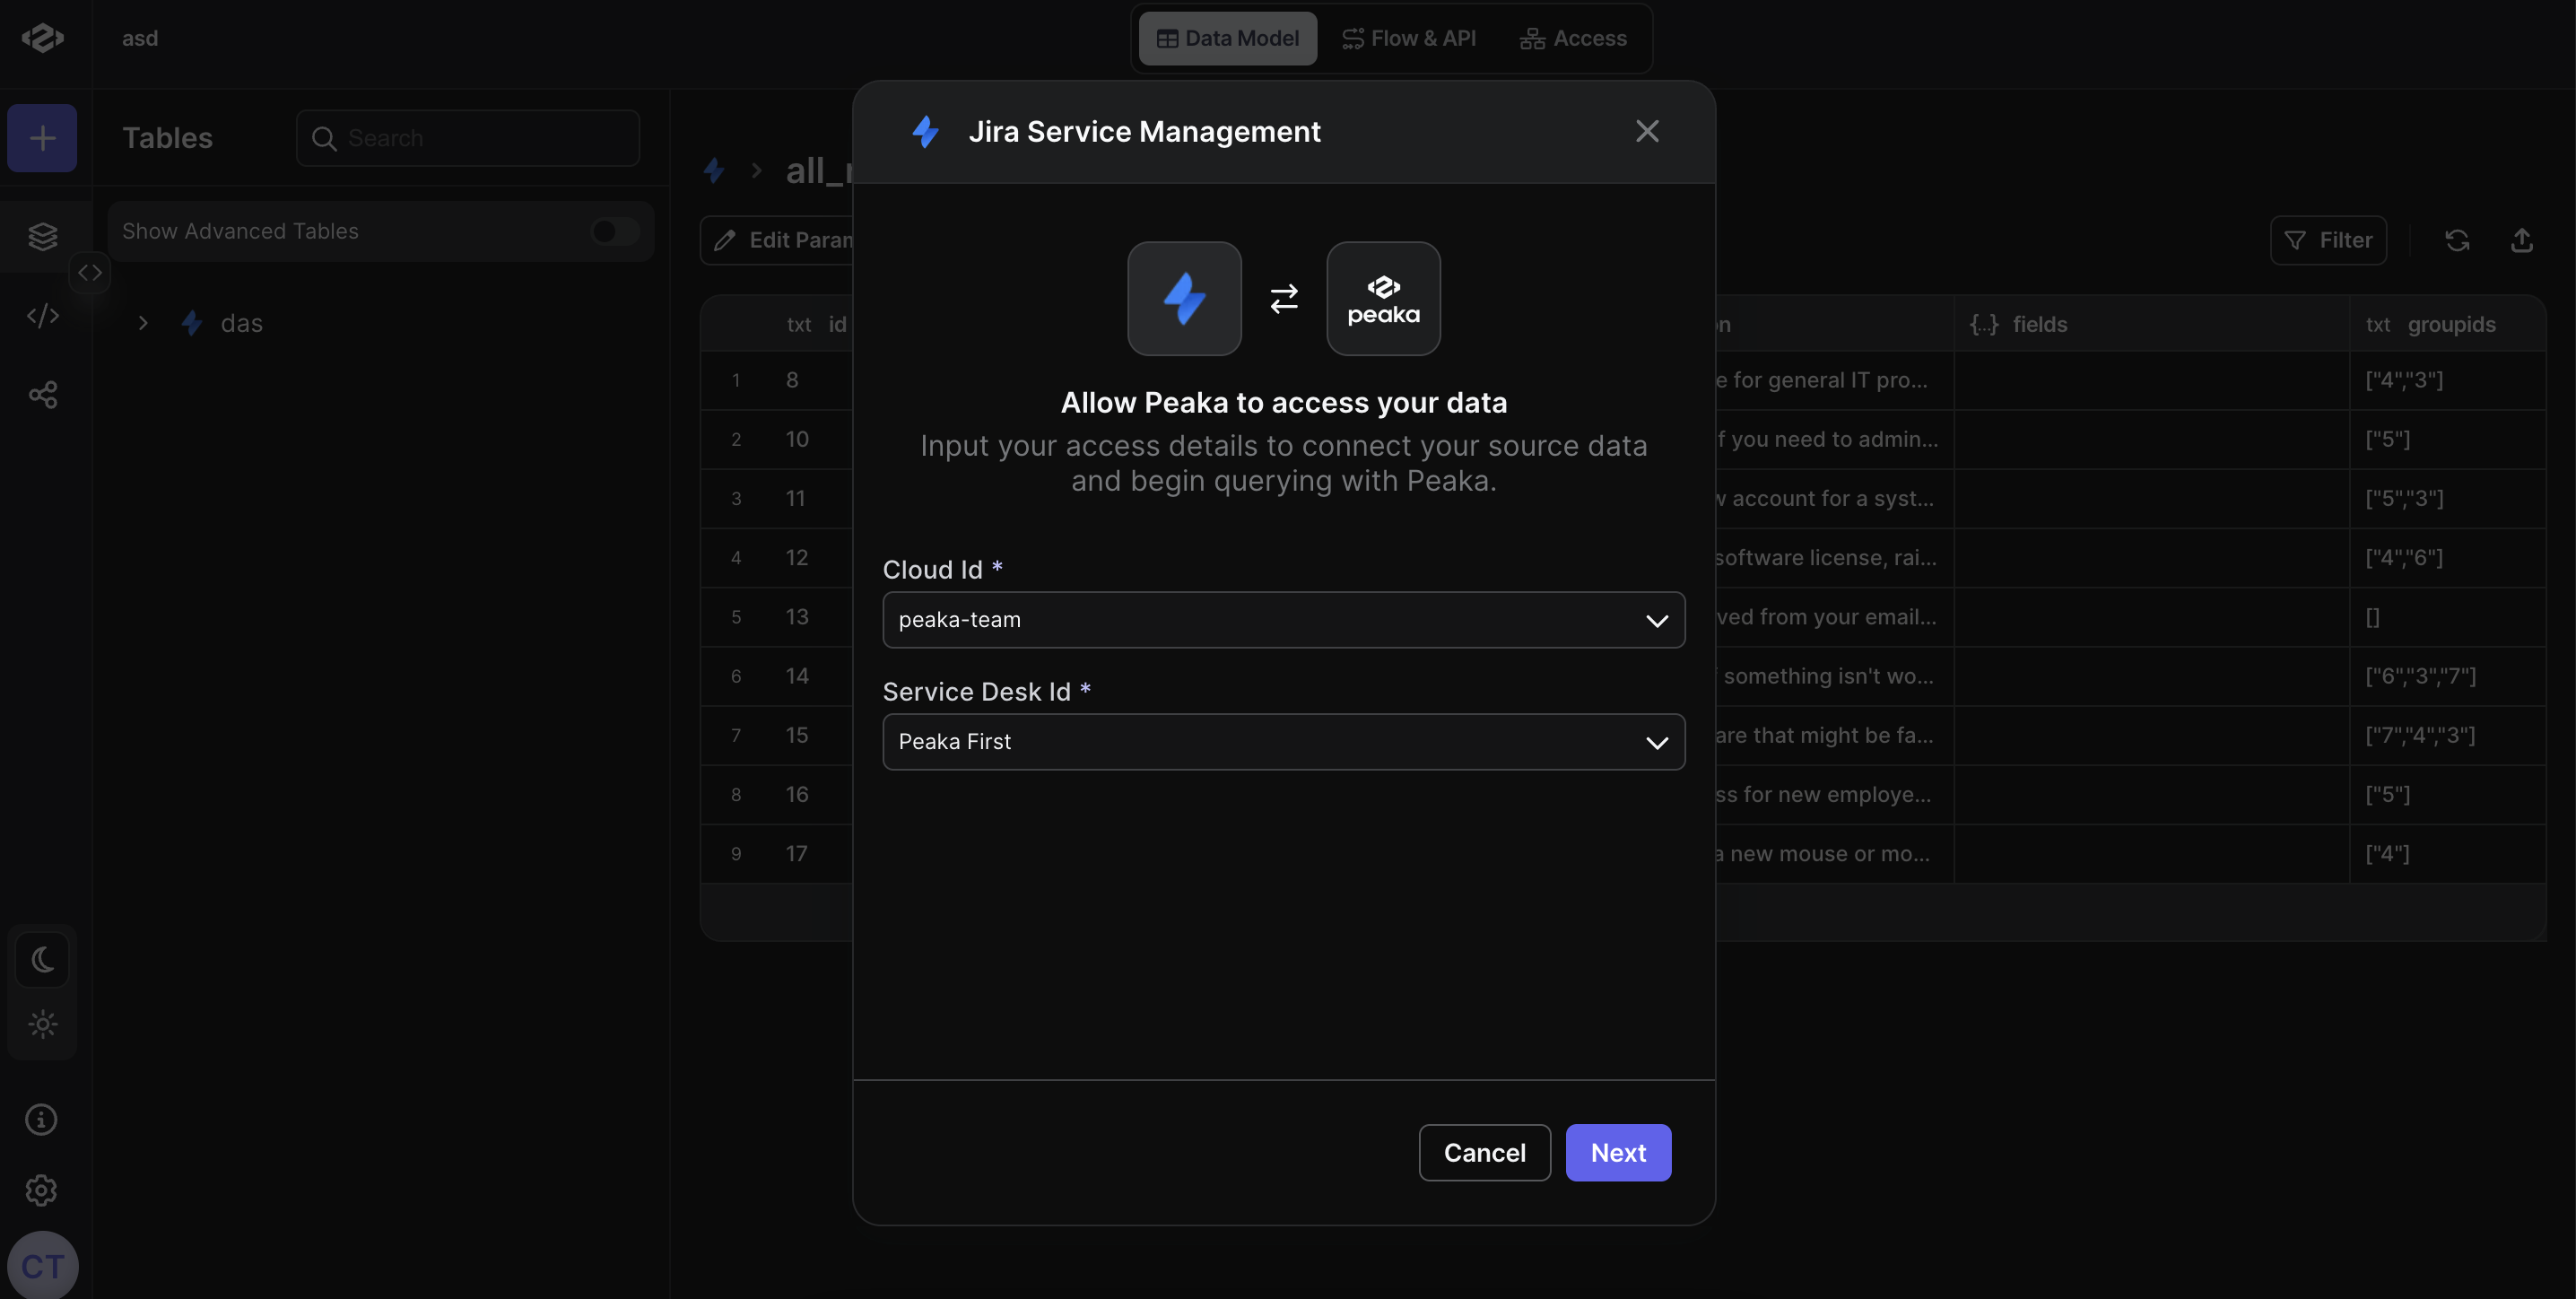Open the layers stack sidebar icon
This screenshot has height=1299, width=2576.
[x=42, y=236]
